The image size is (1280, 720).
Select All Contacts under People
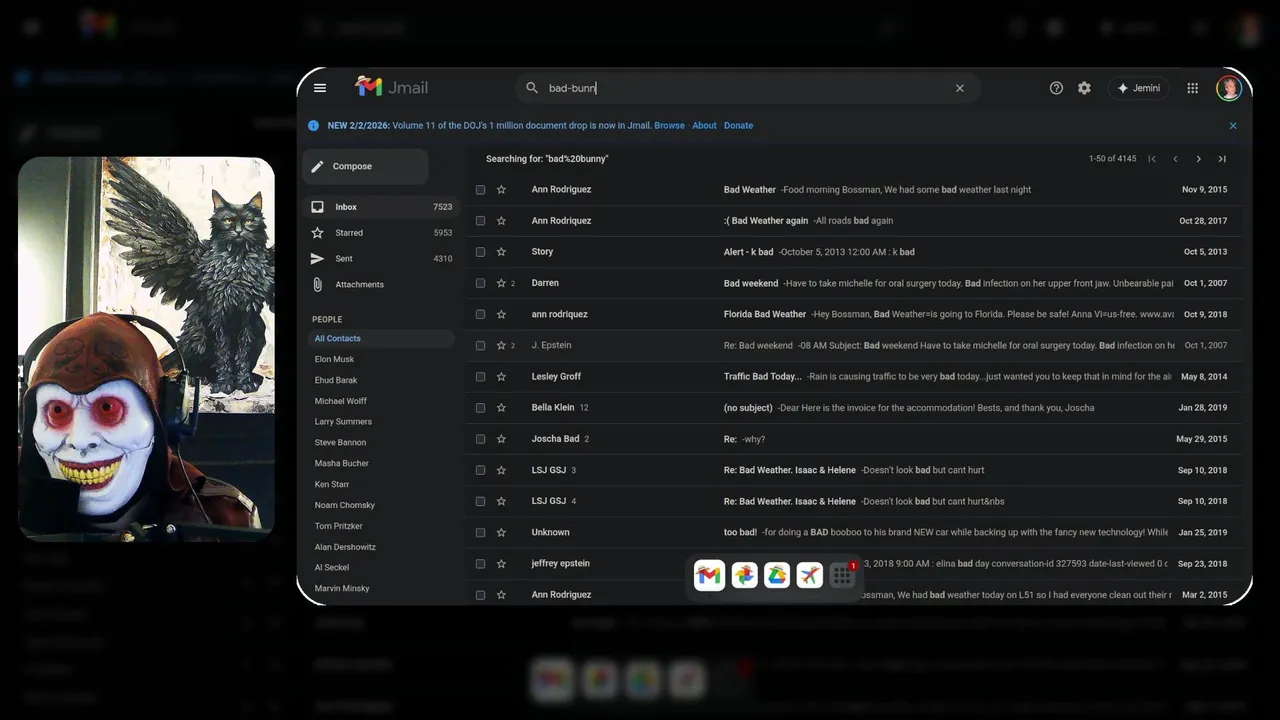(x=380, y=339)
